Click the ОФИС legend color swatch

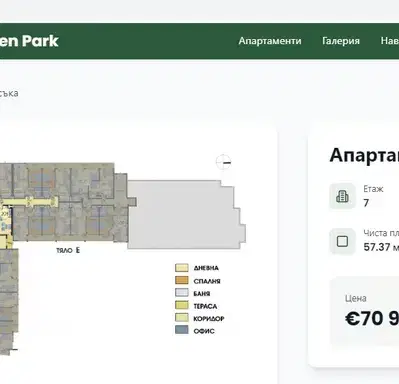tap(182, 330)
